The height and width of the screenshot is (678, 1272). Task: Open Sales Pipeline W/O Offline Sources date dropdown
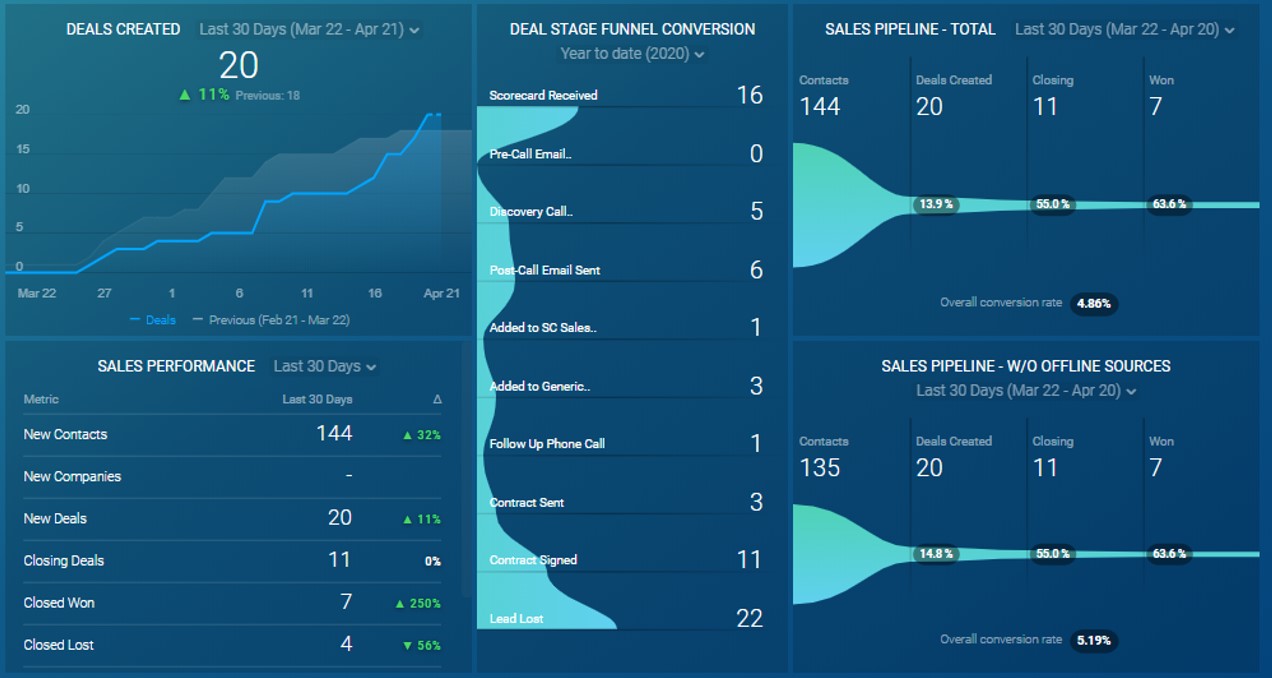tap(1026, 391)
